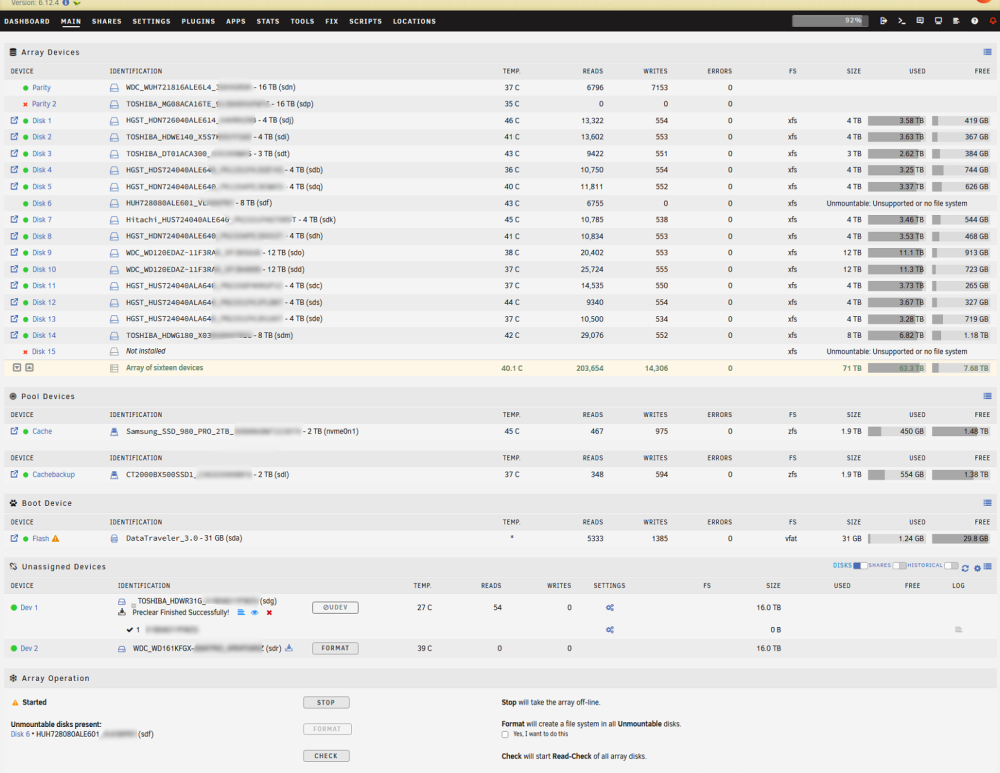Open the Disk 10 link
Image resolution: width=1000 pixels, height=773 pixels.
pyautogui.click(x=44, y=269)
